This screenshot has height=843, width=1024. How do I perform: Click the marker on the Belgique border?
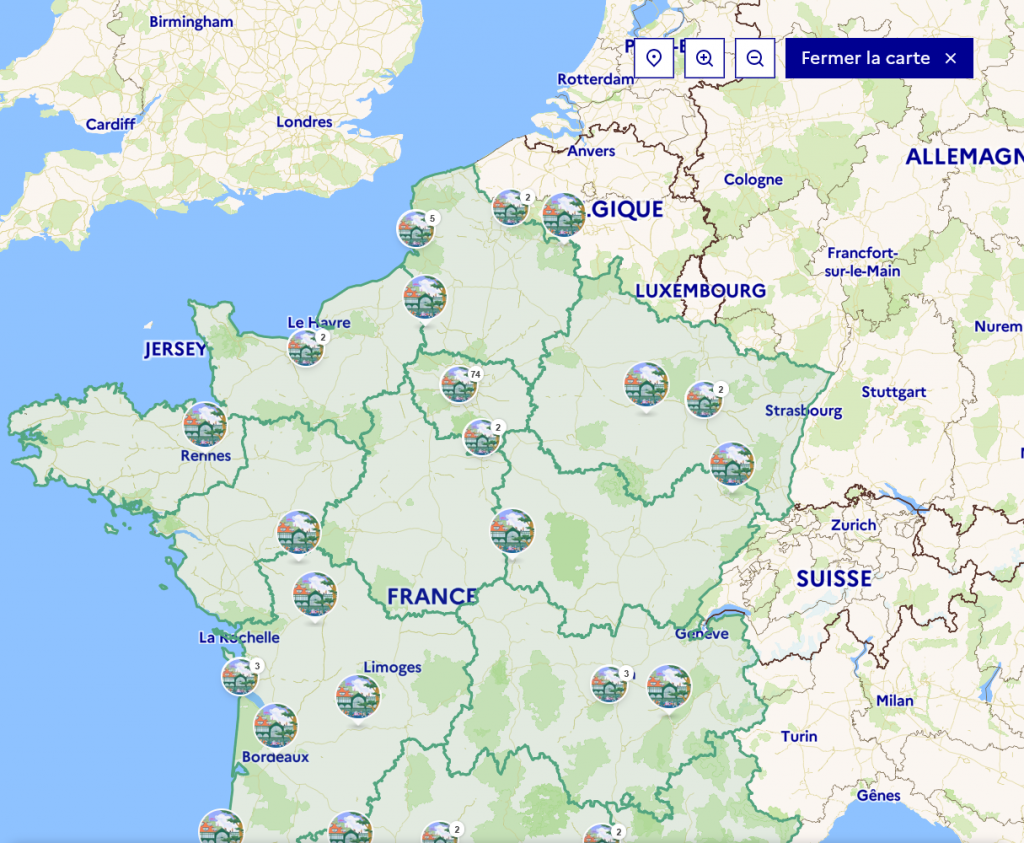(564, 215)
